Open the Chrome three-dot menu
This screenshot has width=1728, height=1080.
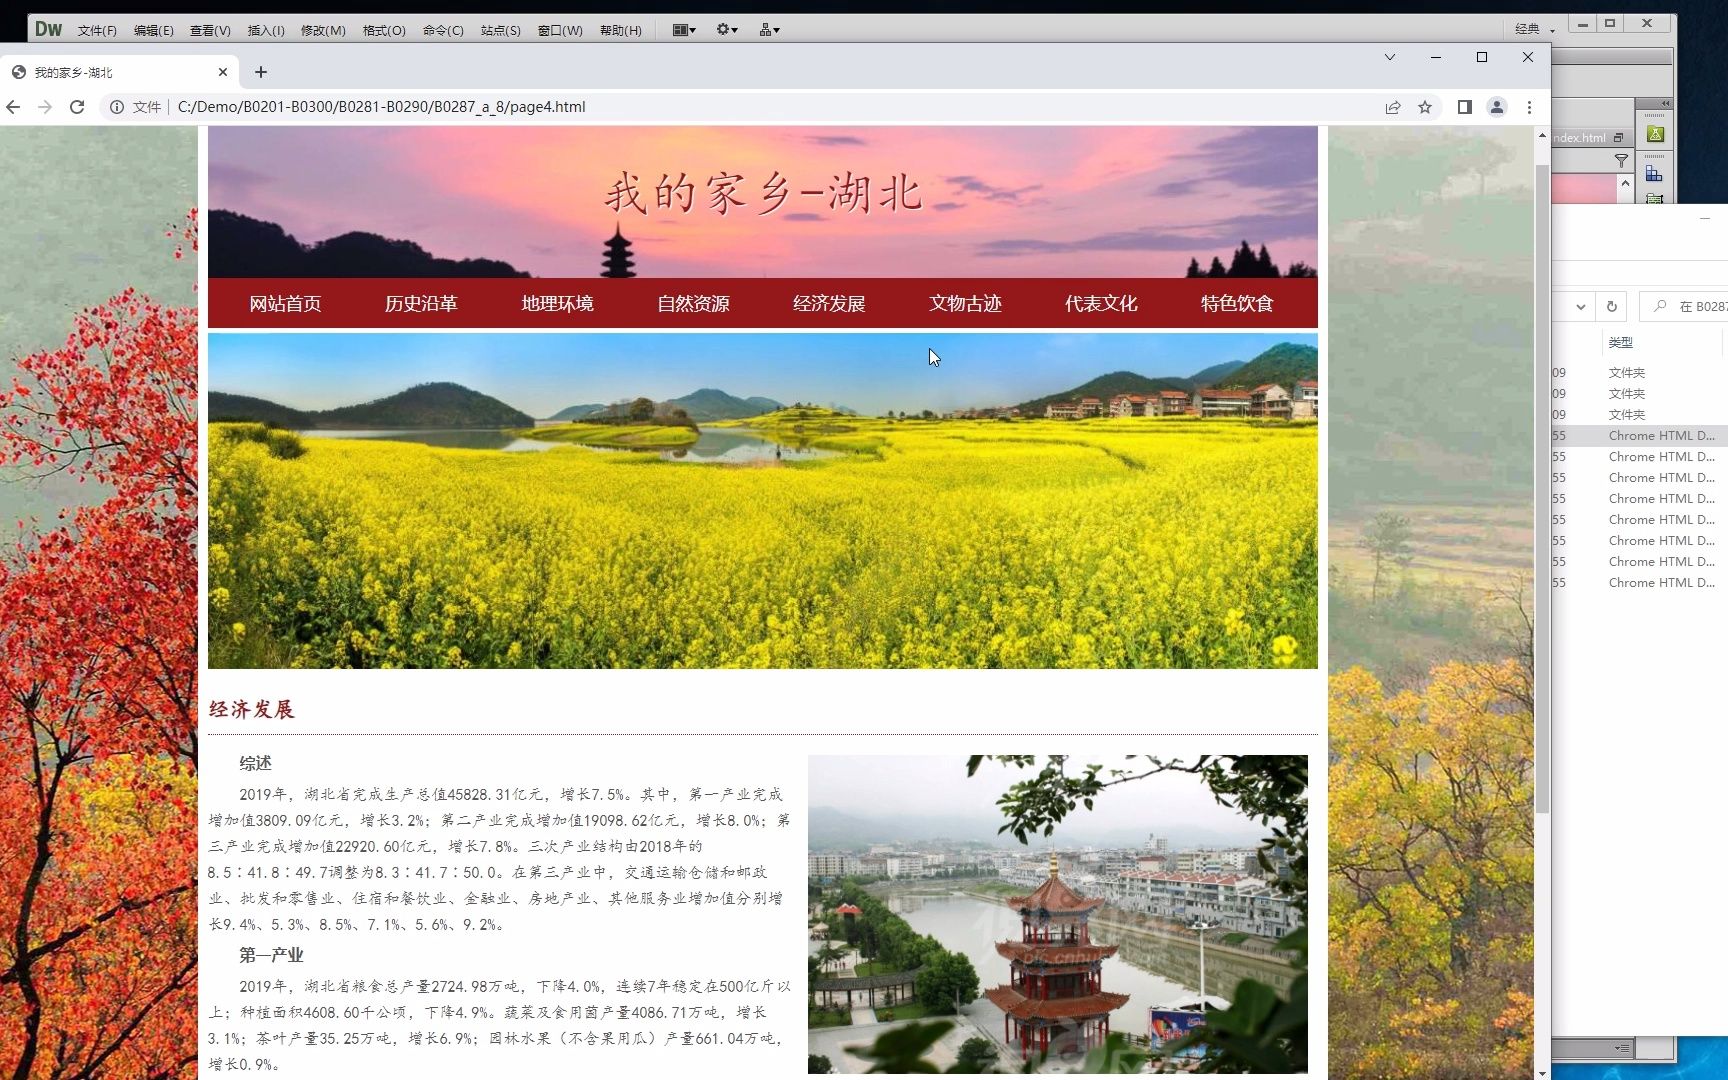1529,107
